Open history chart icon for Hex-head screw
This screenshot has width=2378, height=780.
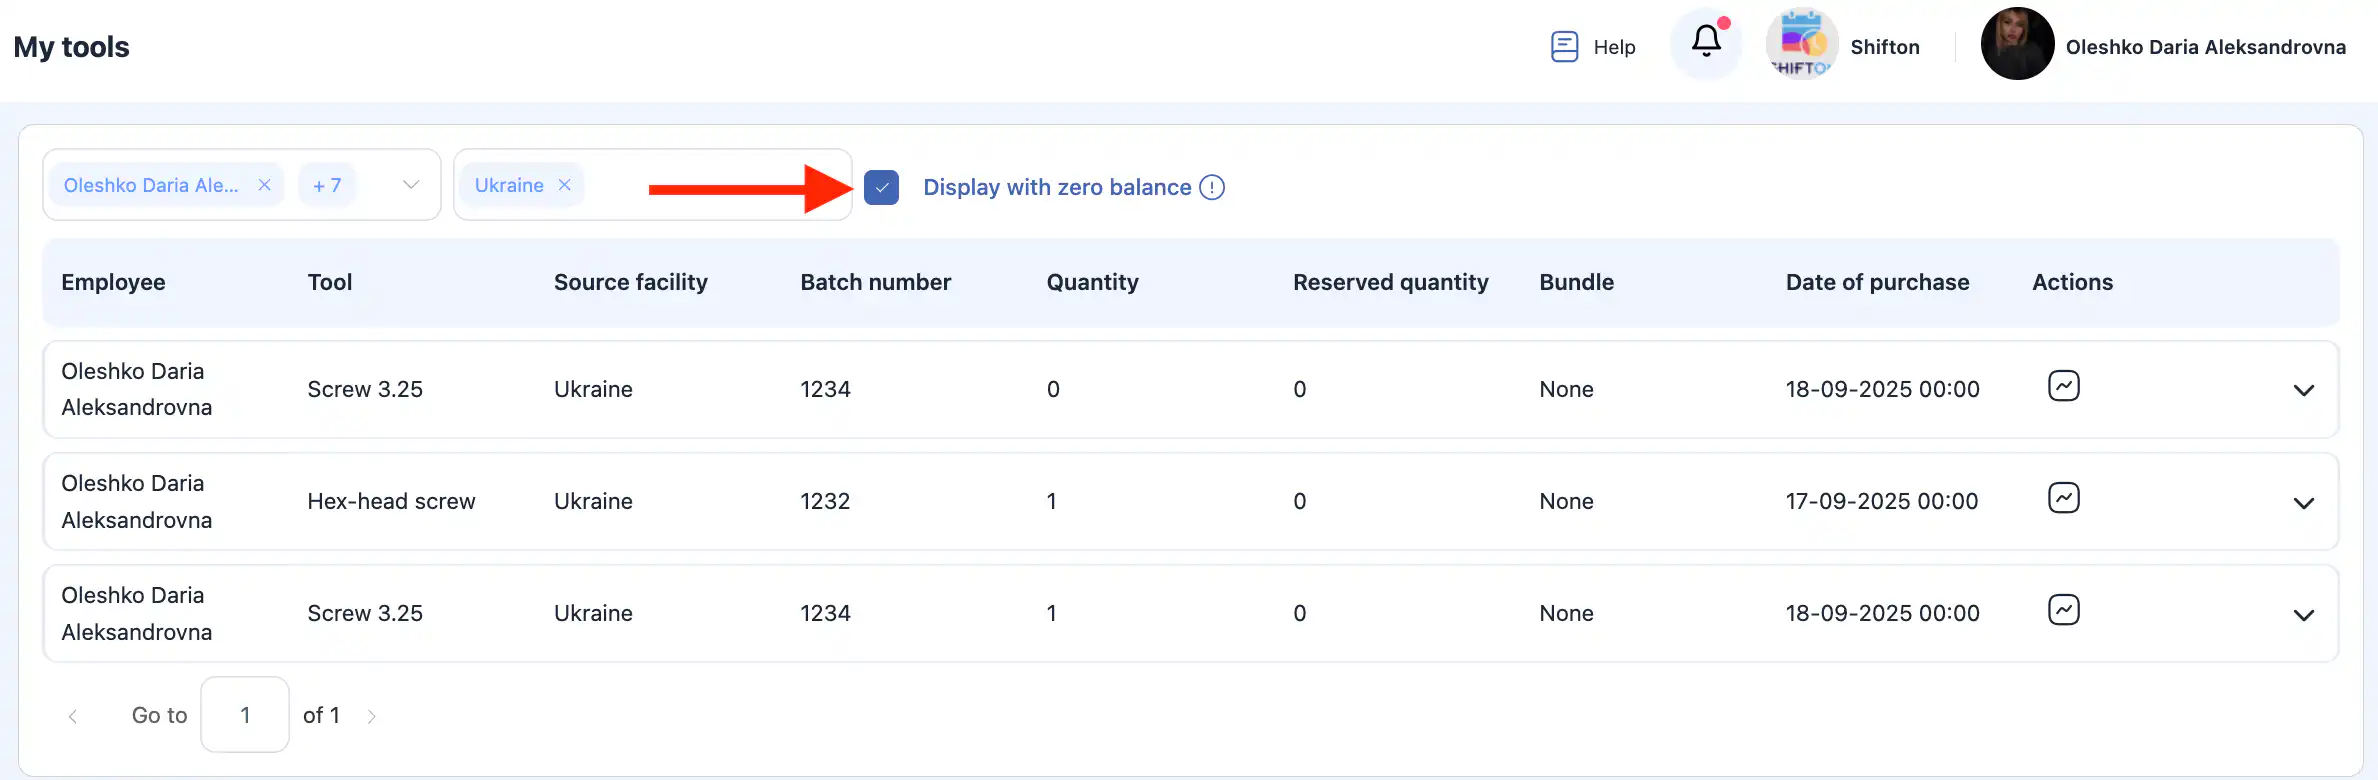(x=2063, y=498)
